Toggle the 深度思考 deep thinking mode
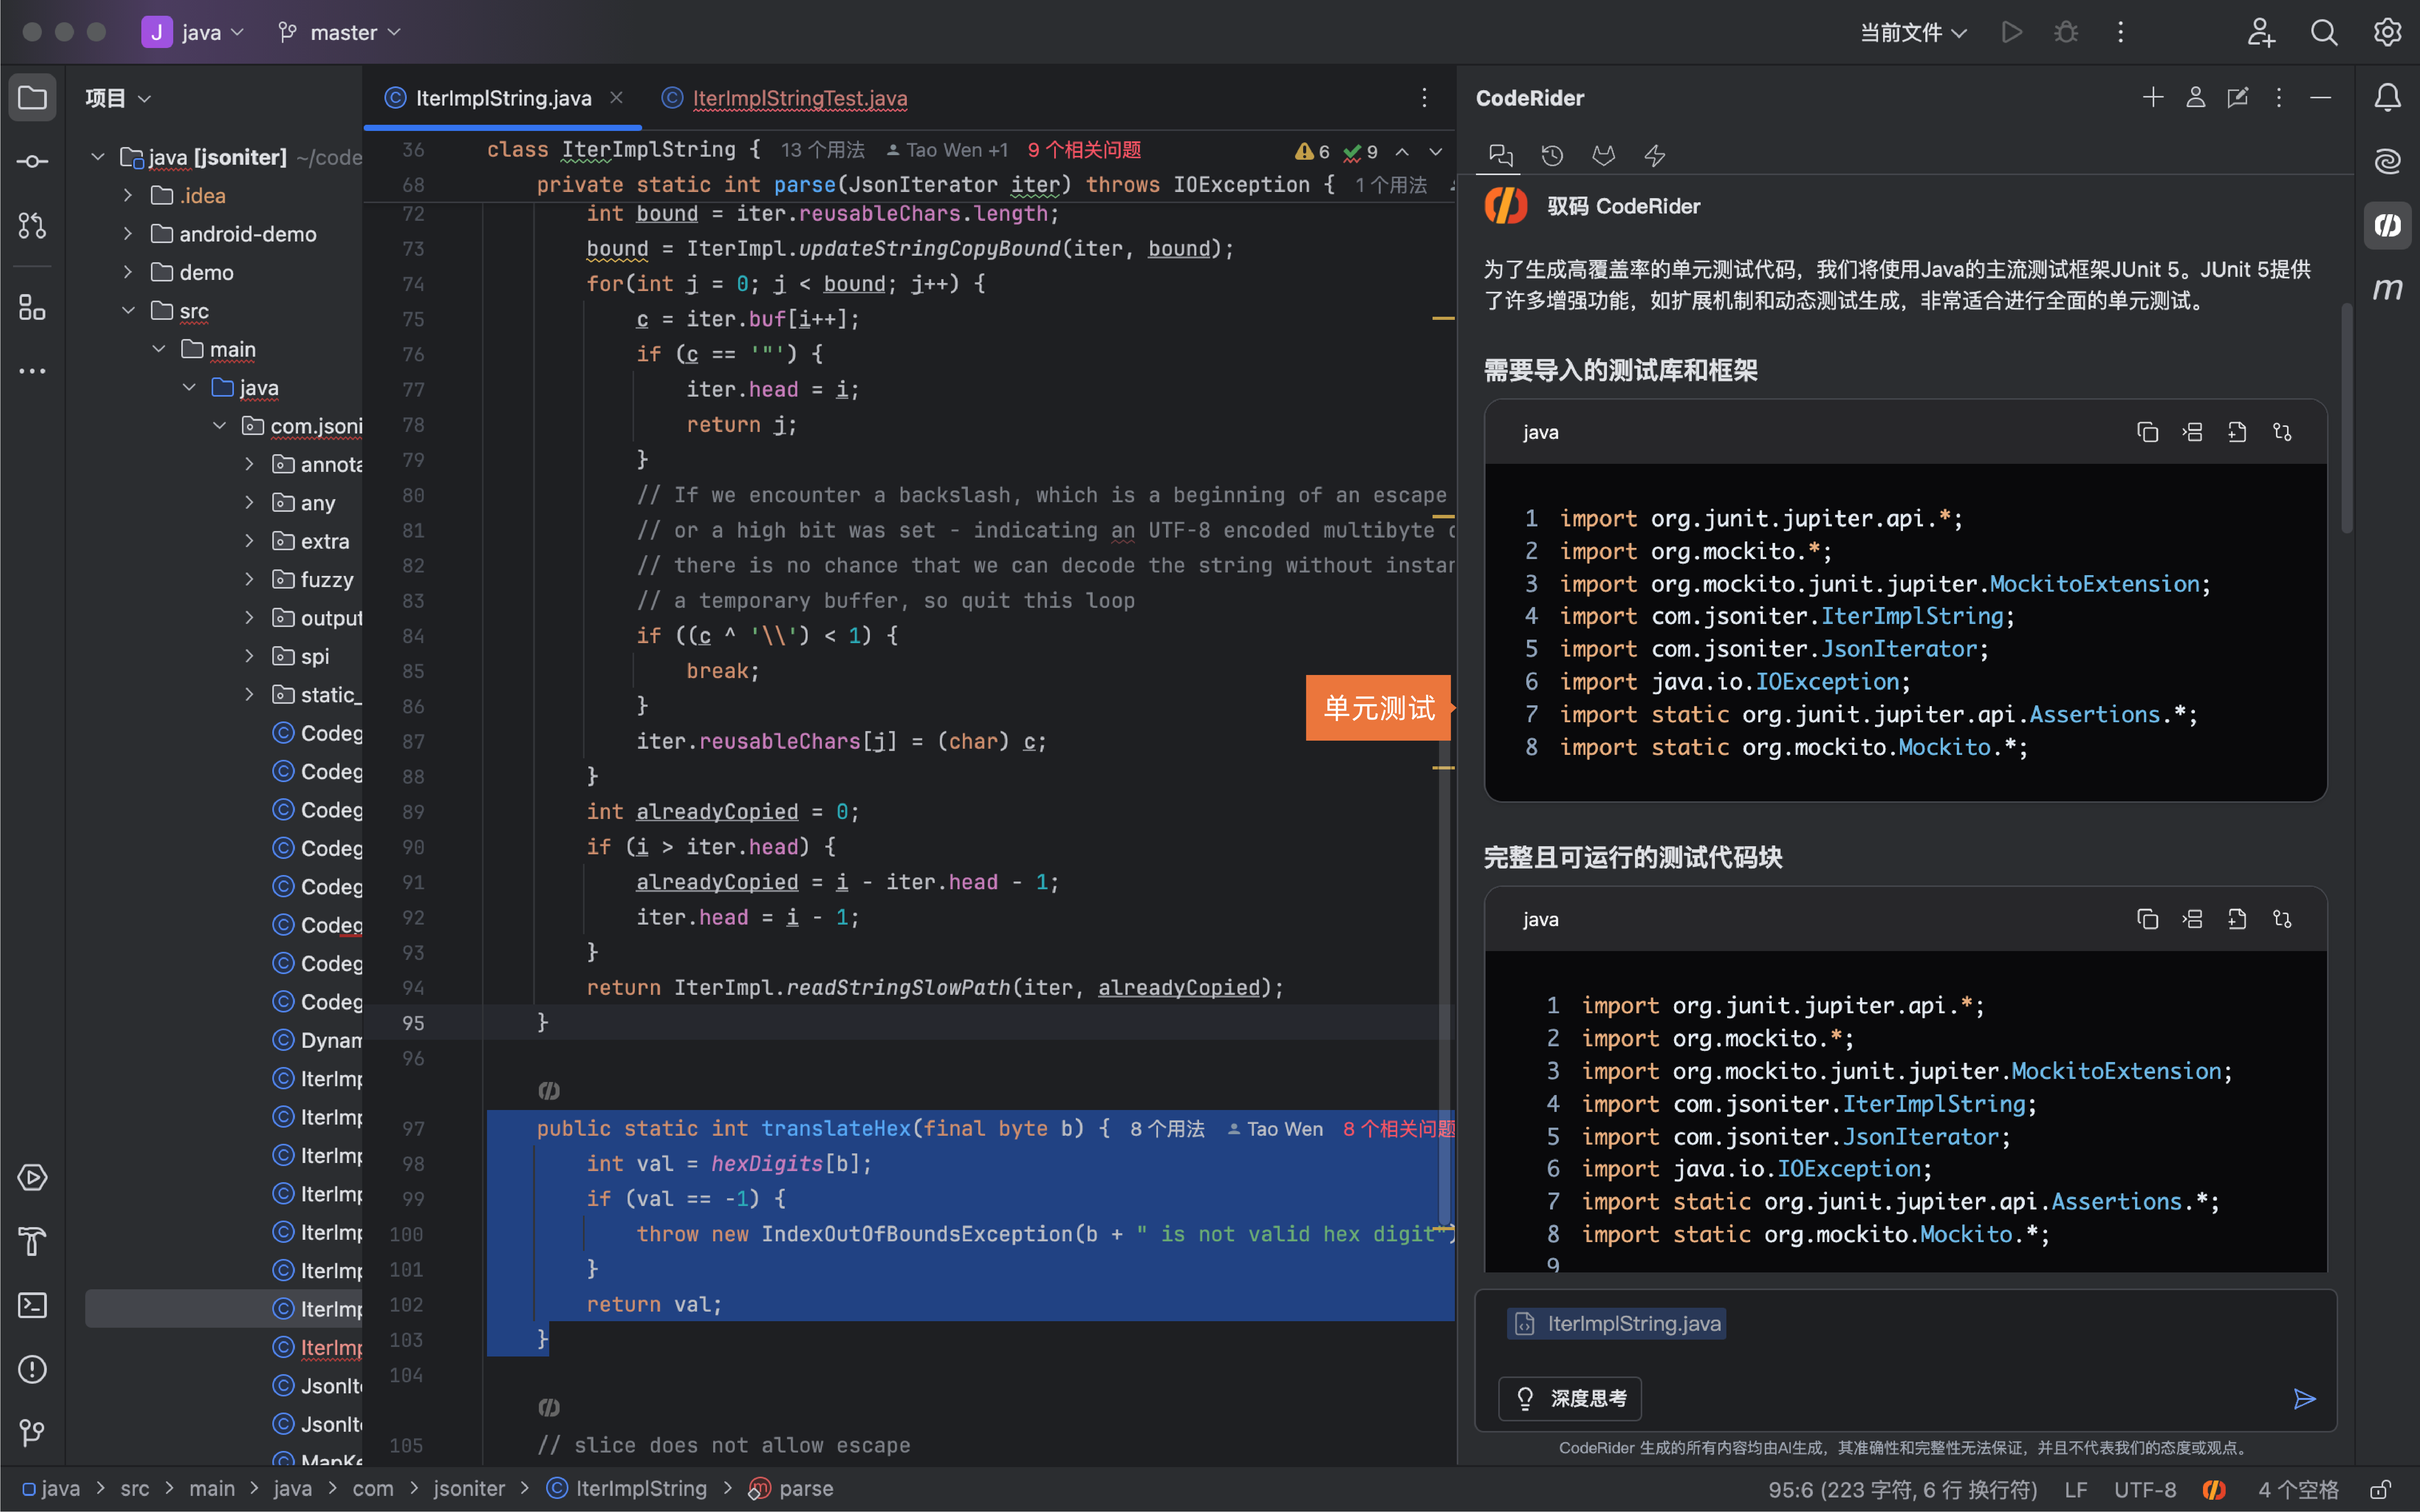The width and height of the screenshot is (2420, 1512). click(x=1570, y=1399)
